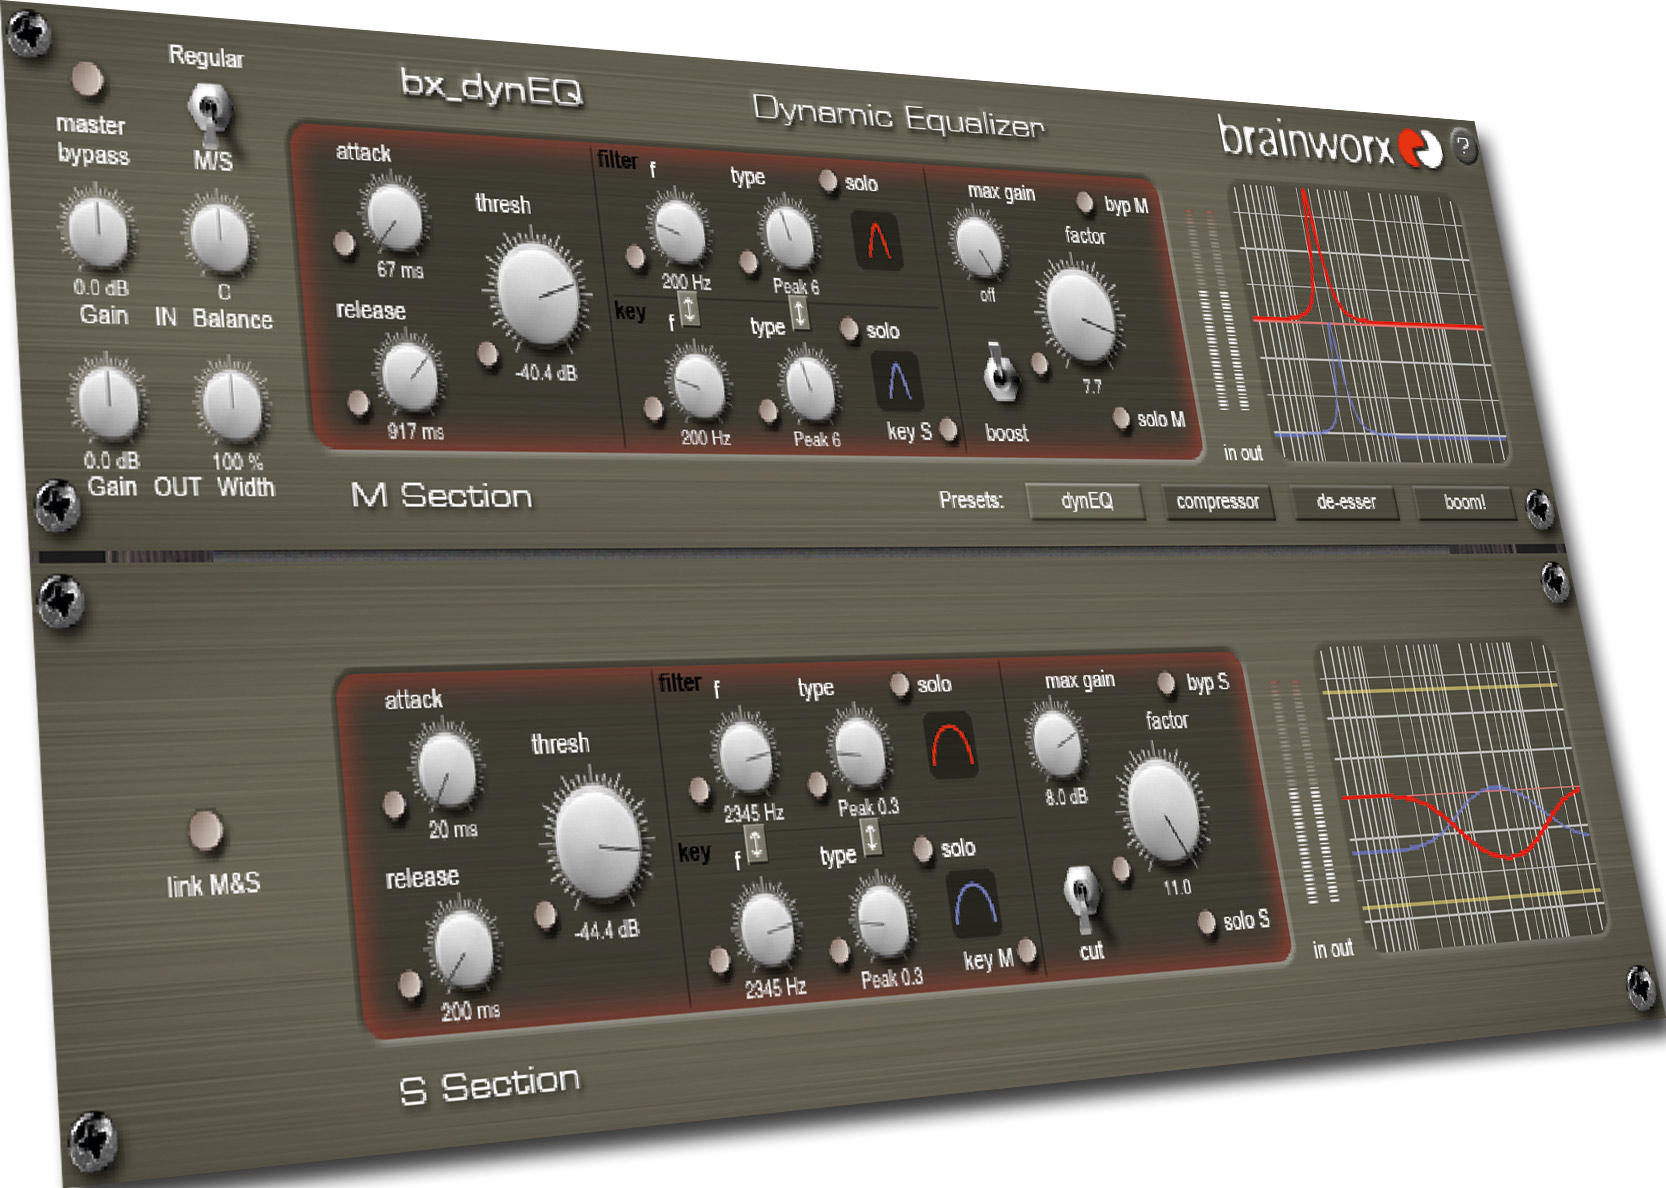Click the M section filter type knob (Peak 6)
Image resolution: width=1666 pixels, height=1188 pixels.
tap(789, 236)
